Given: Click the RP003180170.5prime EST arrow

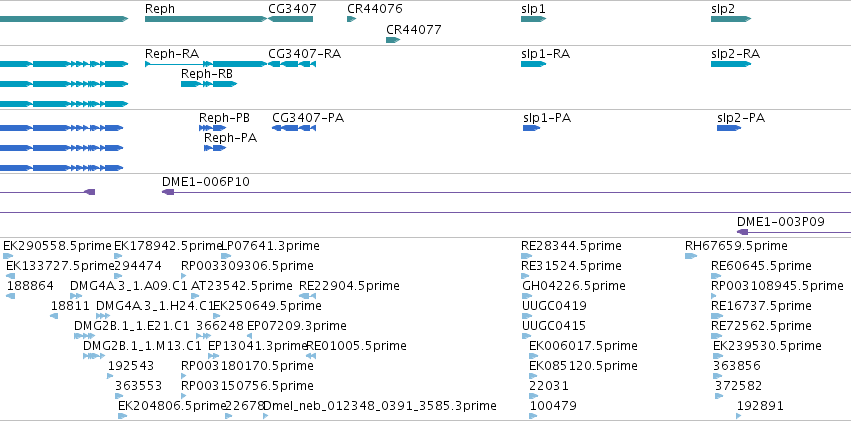Looking at the screenshot, I should point(185,376).
